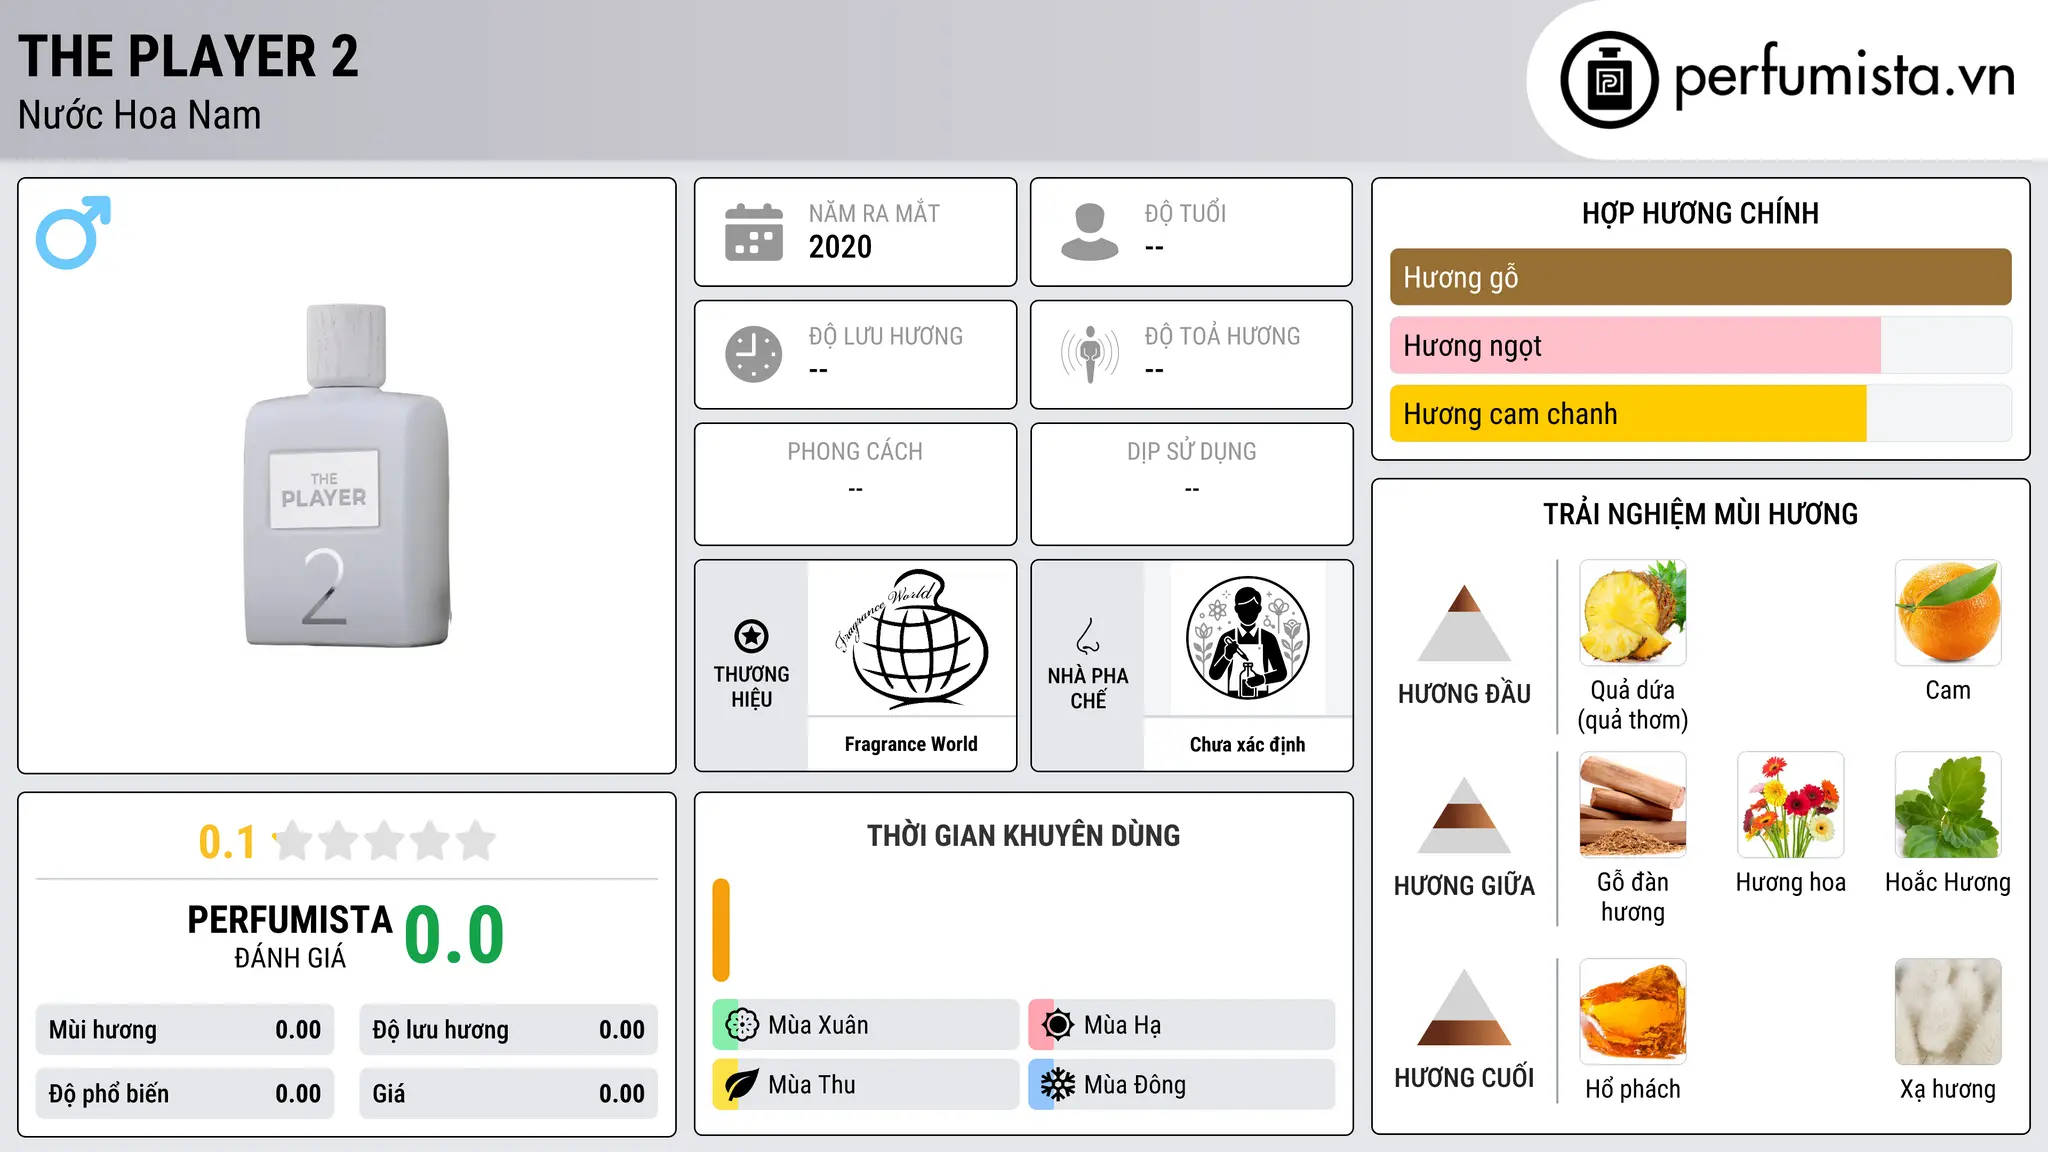This screenshot has width=2048, height=1152.
Task: Select the Xạ hương musk note image
Action: tap(1948, 1012)
